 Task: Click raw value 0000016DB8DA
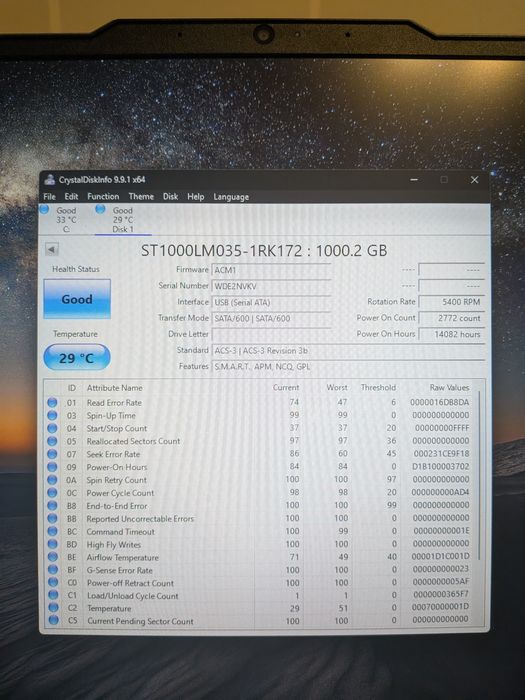tap(440, 402)
